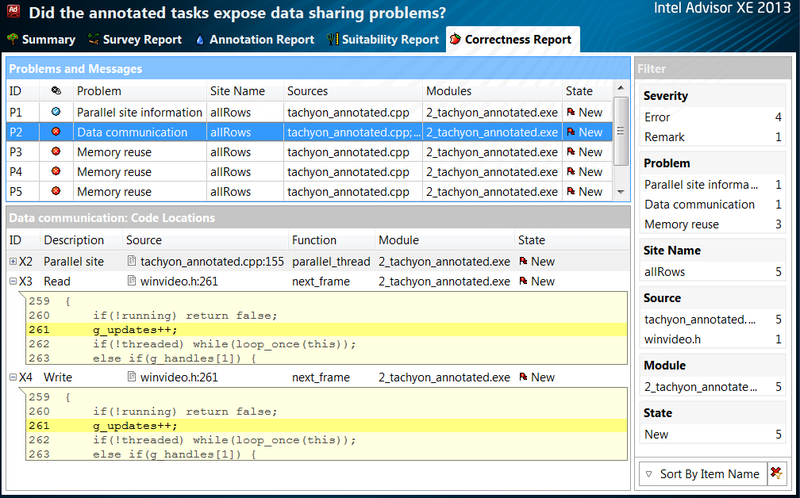Expand the X2 Parallel site row
The image size is (800, 498).
(x=13, y=261)
